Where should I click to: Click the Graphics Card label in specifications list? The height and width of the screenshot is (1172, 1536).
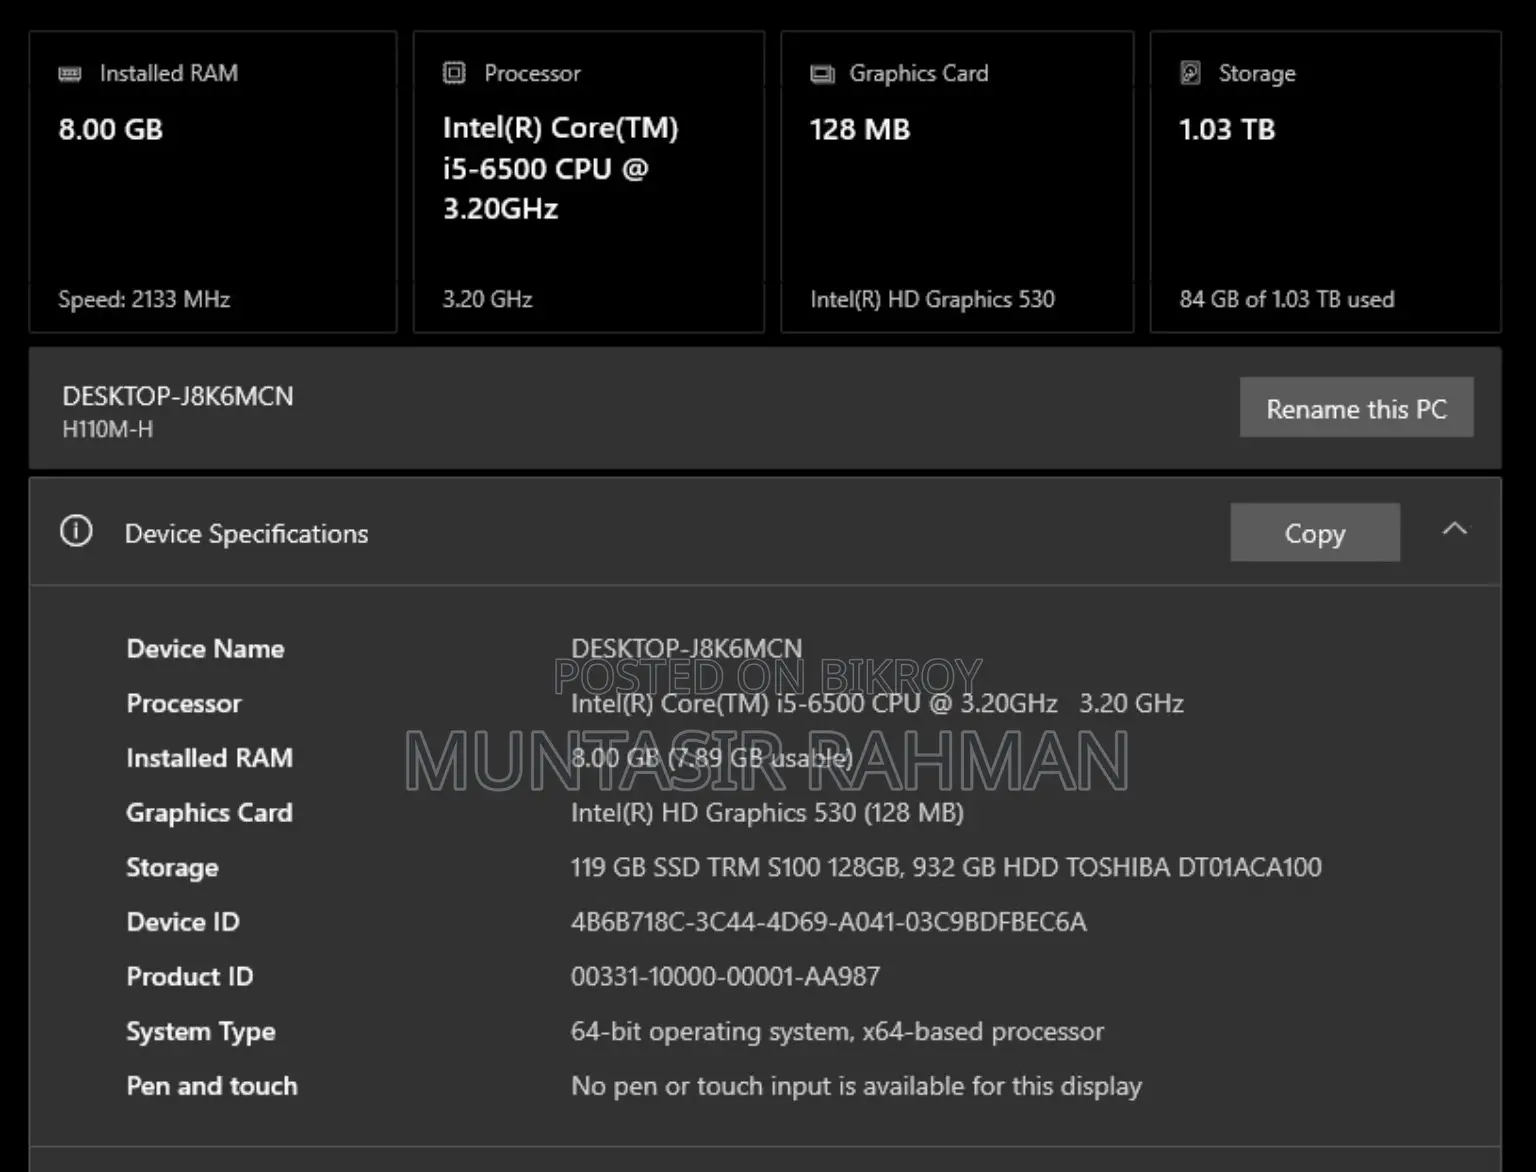tap(209, 813)
